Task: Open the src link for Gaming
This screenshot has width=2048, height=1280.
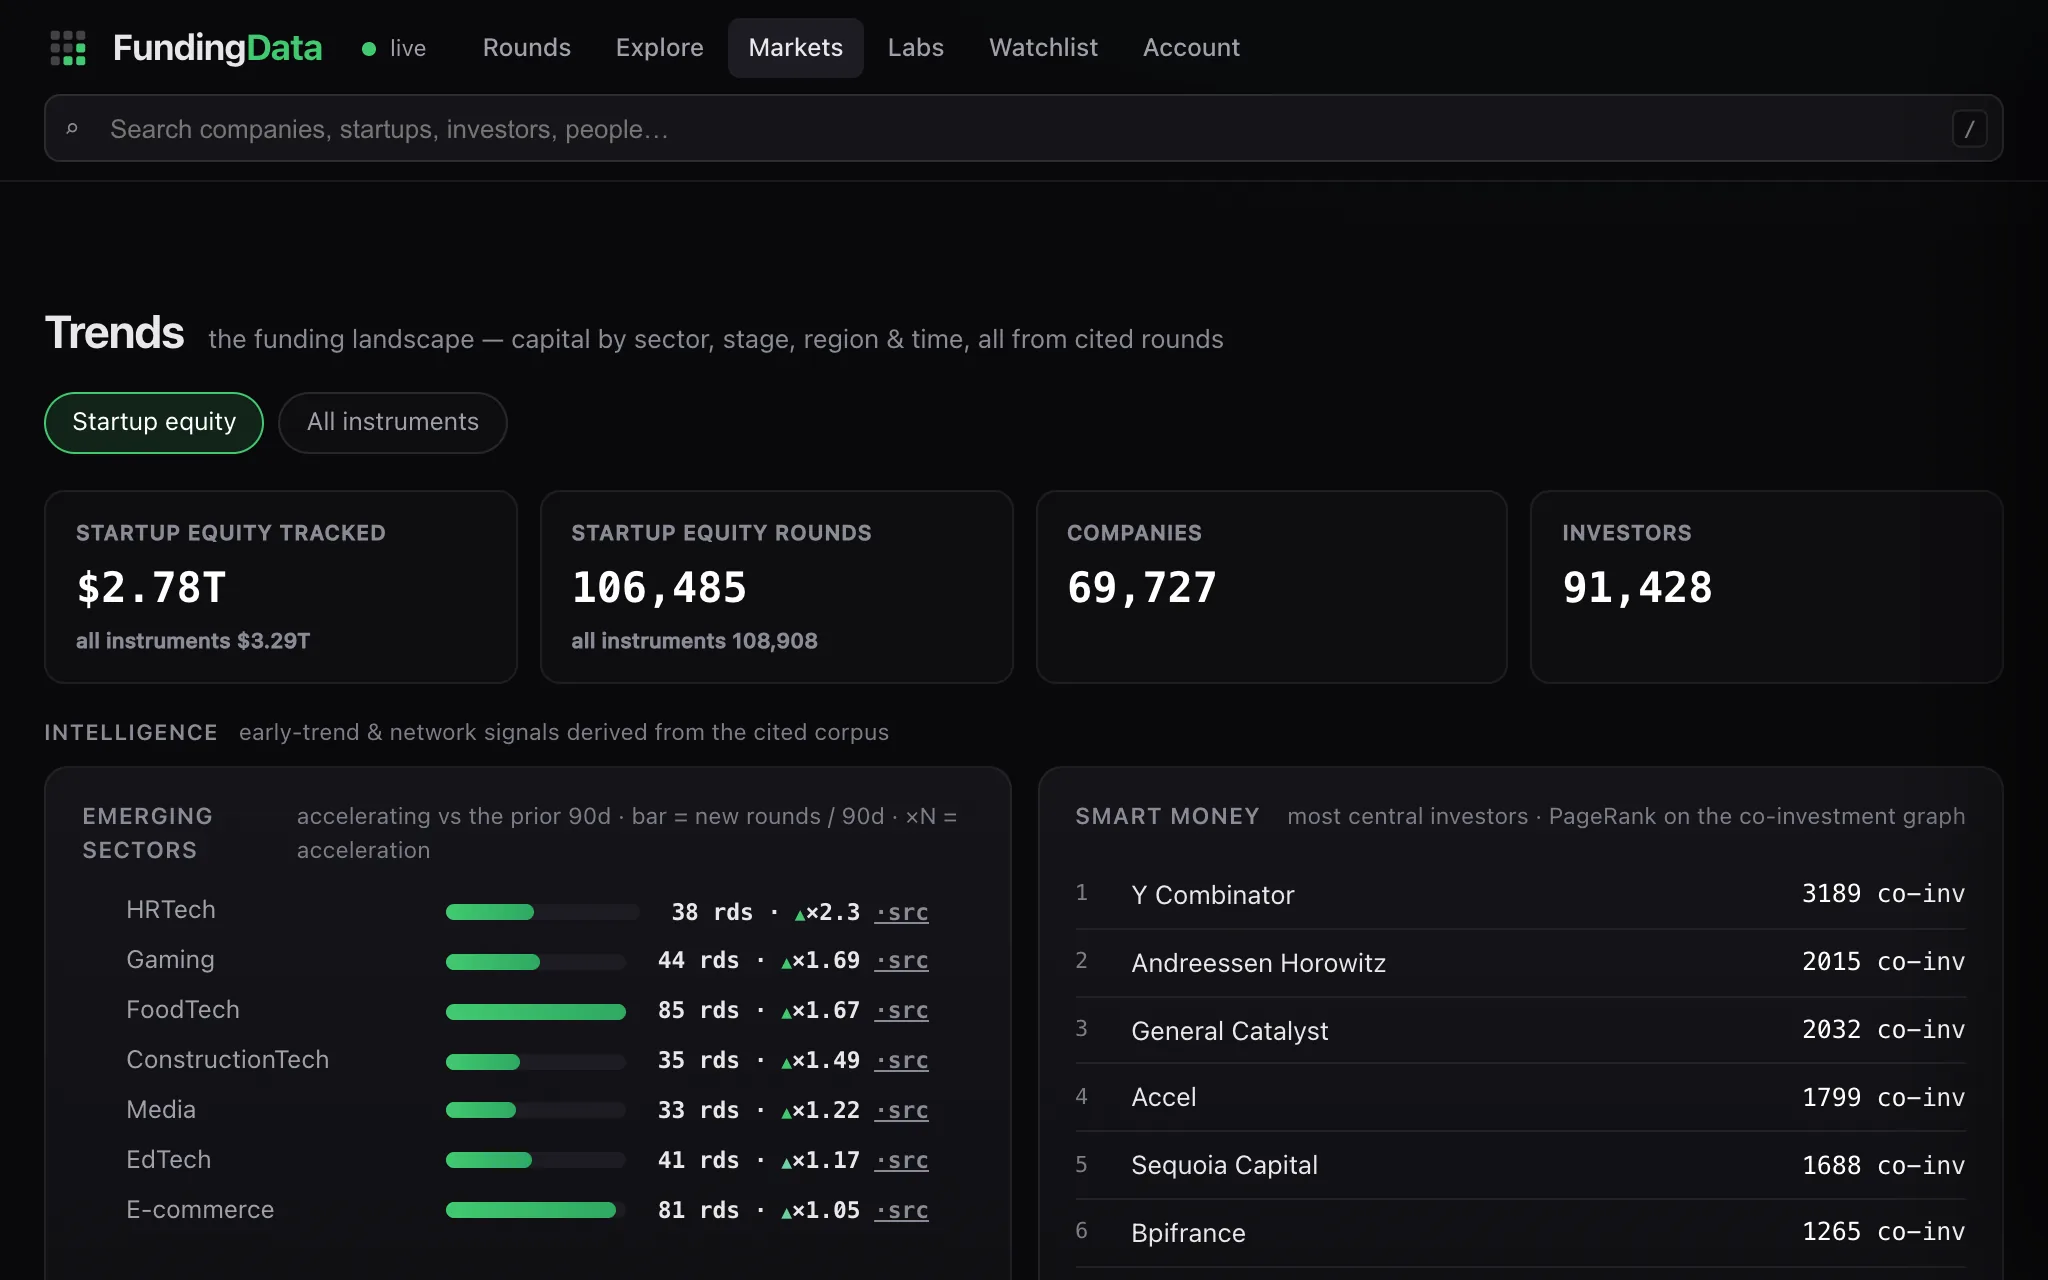Action: [901, 960]
